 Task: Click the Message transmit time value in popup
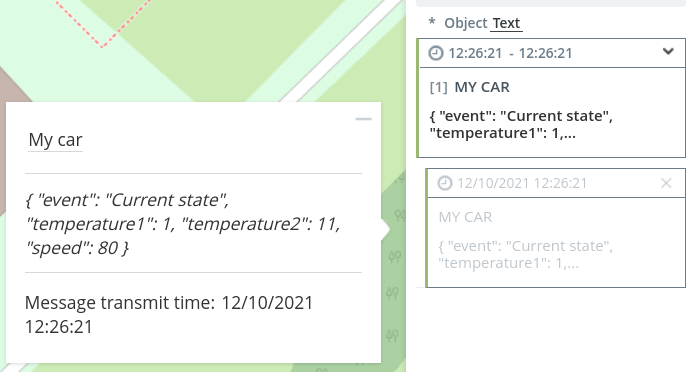click(x=169, y=314)
